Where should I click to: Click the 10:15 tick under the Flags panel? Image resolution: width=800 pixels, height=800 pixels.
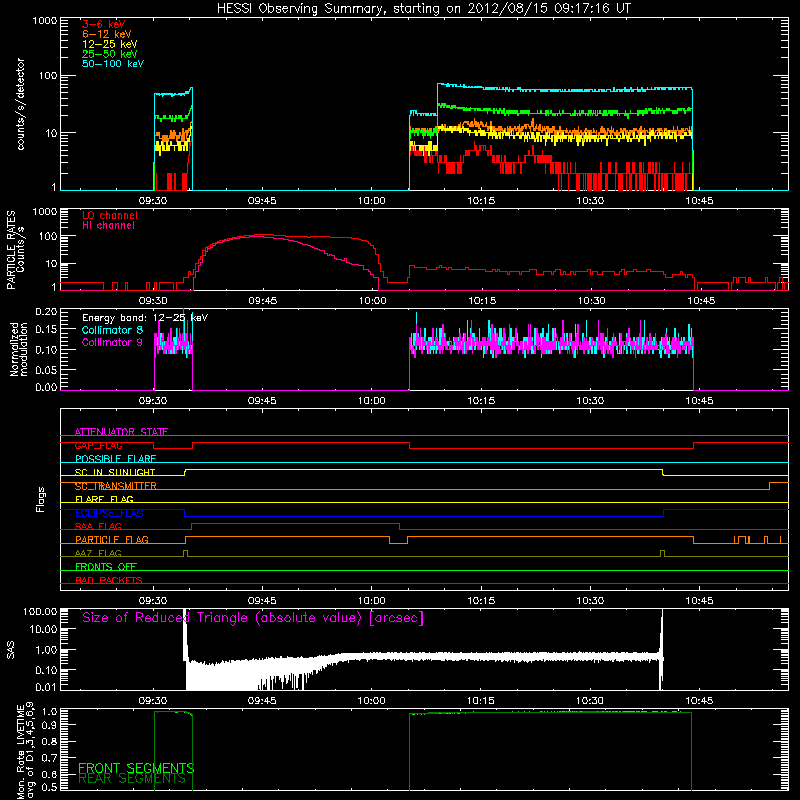pyautogui.click(x=481, y=601)
